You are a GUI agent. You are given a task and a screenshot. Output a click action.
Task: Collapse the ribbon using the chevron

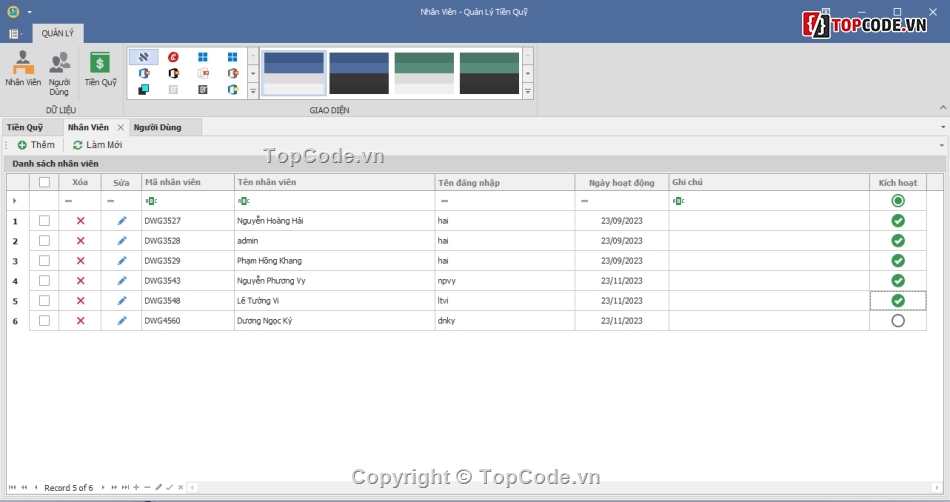coord(941,107)
